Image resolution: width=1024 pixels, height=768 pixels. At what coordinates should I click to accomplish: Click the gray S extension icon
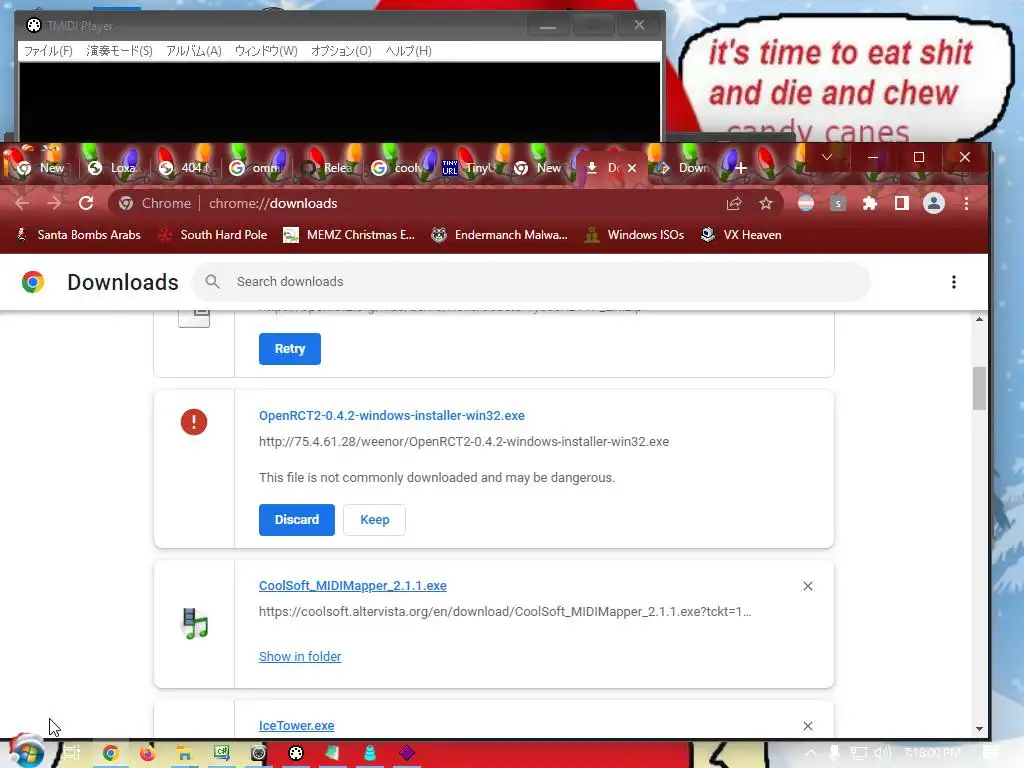838,204
